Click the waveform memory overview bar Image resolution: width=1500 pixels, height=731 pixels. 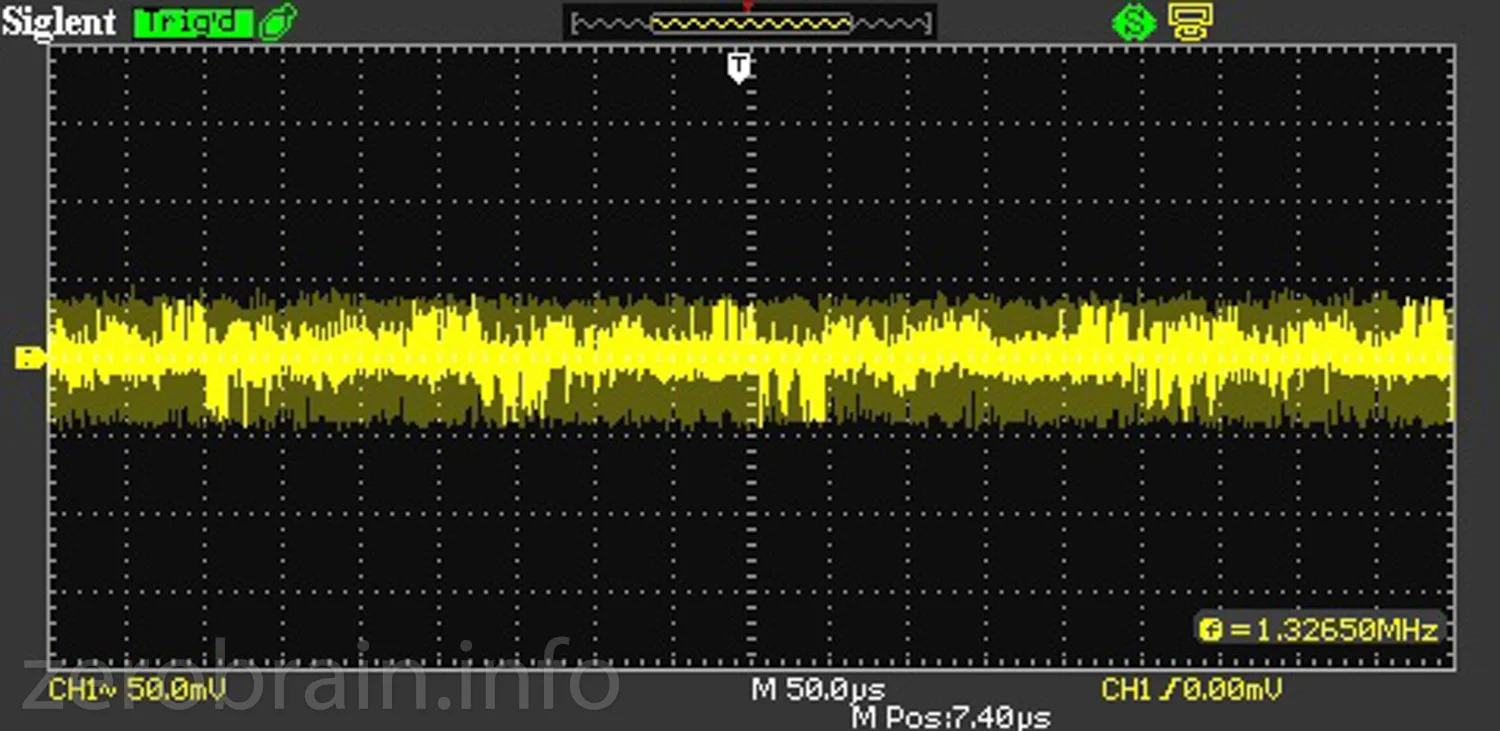click(750, 23)
